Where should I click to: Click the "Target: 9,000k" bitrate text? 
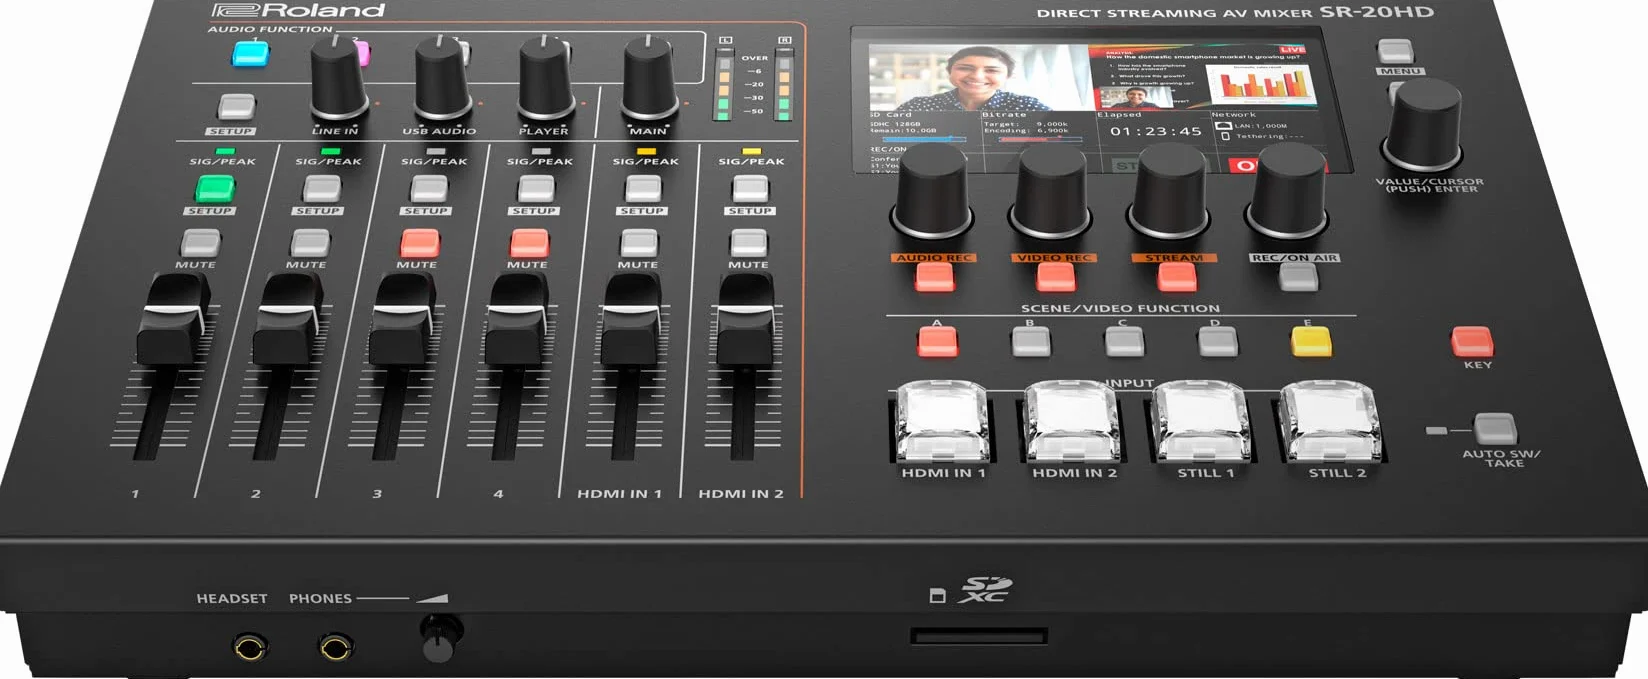click(x=1025, y=124)
